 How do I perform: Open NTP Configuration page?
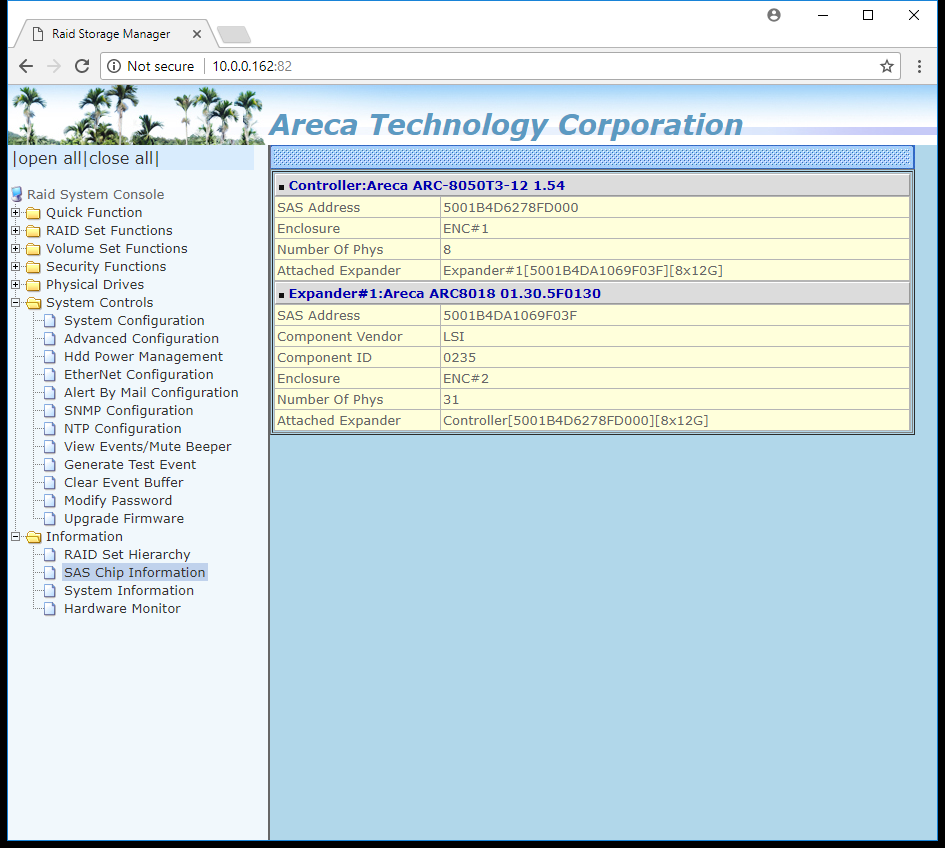[123, 429]
